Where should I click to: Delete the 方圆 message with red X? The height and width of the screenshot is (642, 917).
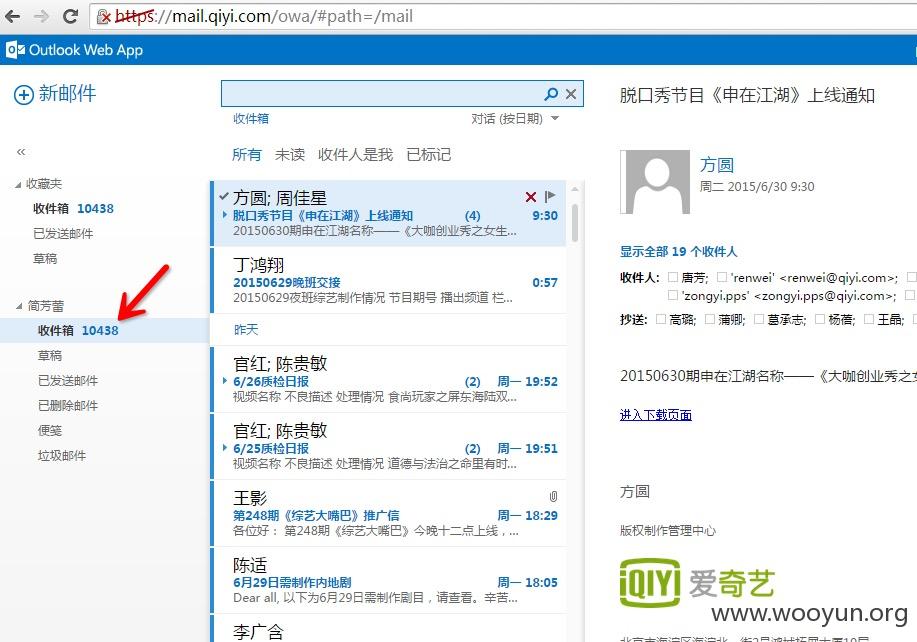click(531, 197)
